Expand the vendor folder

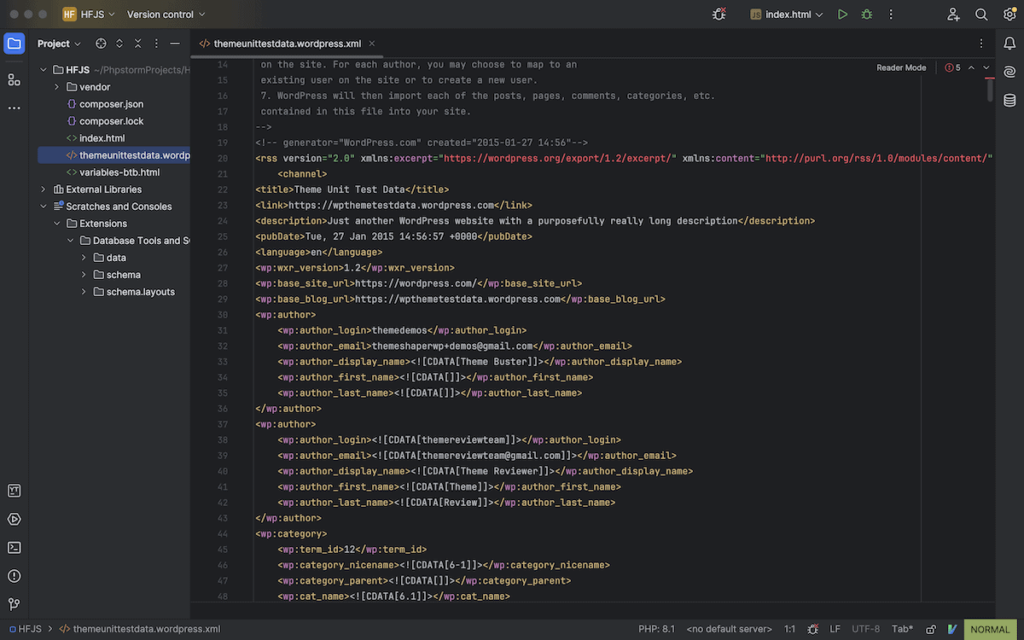click(x=57, y=87)
